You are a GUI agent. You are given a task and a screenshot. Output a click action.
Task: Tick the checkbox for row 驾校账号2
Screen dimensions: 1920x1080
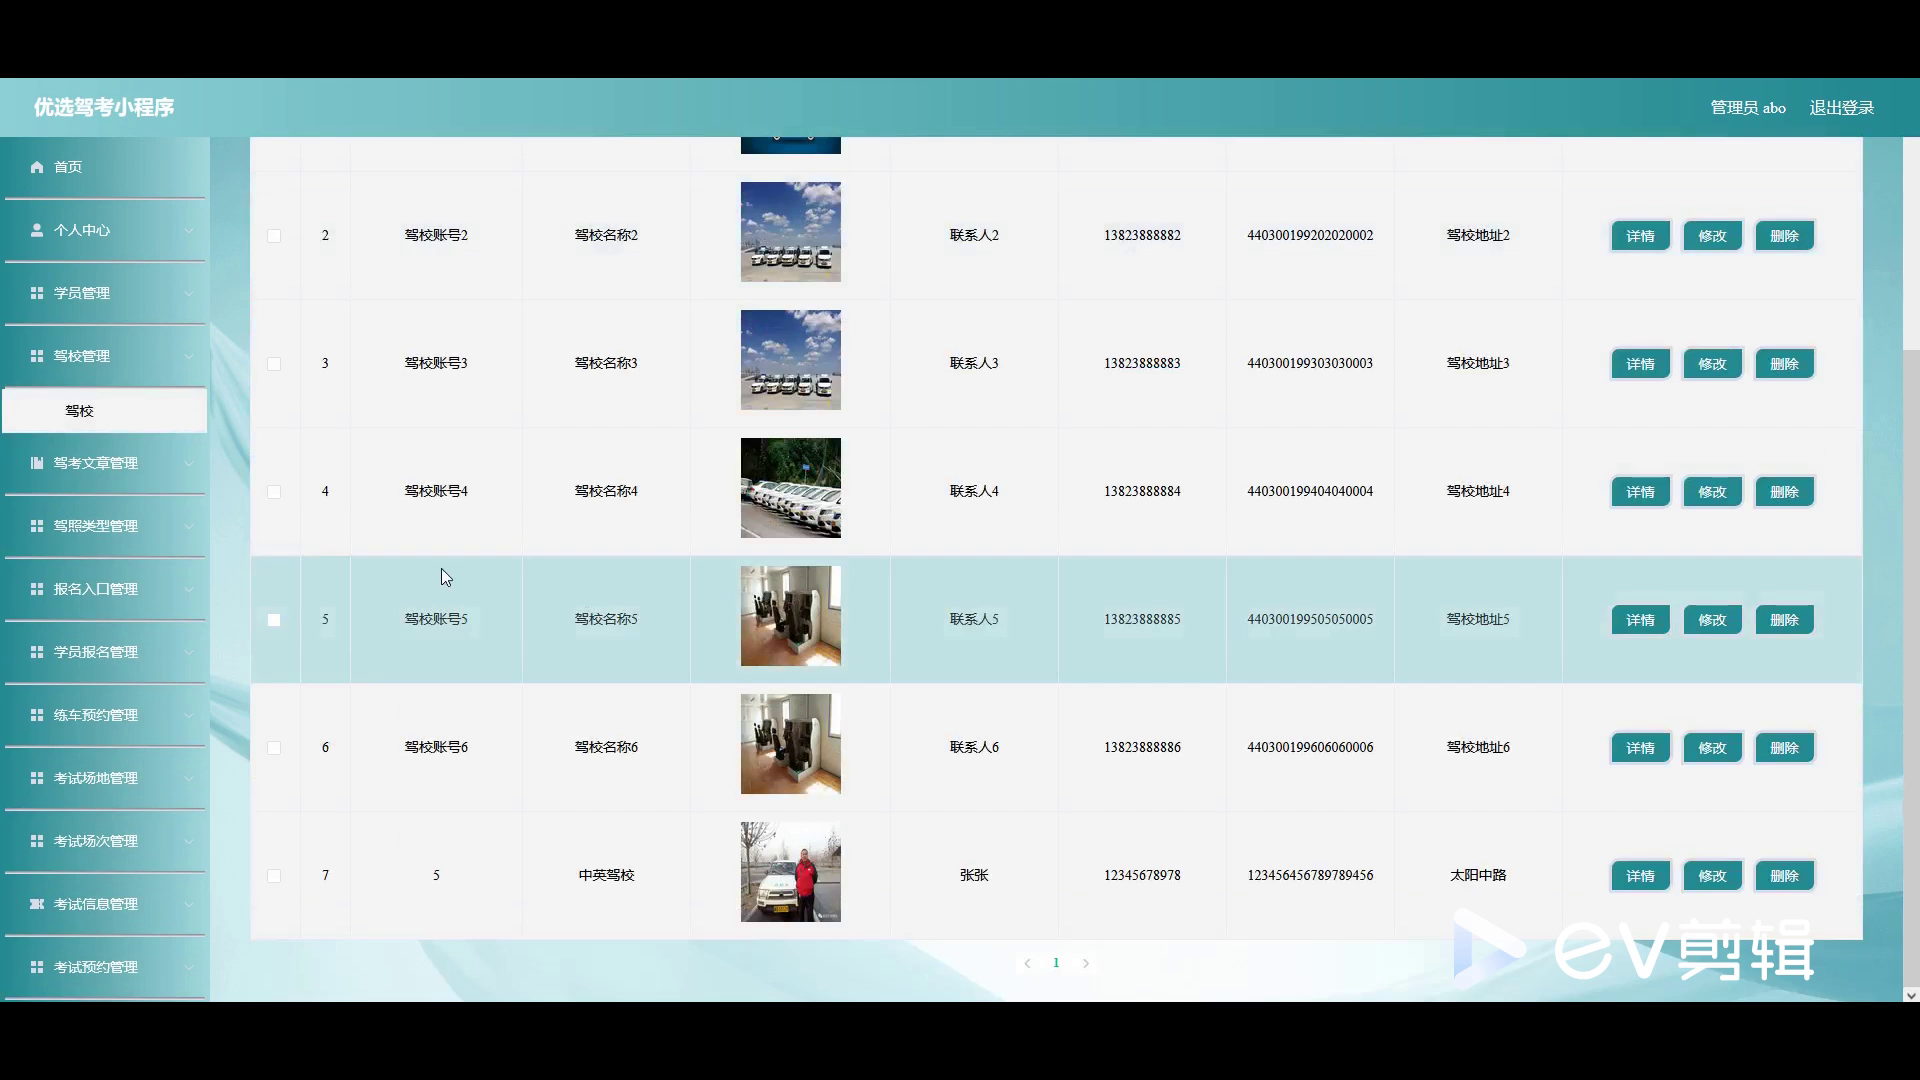click(x=274, y=236)
